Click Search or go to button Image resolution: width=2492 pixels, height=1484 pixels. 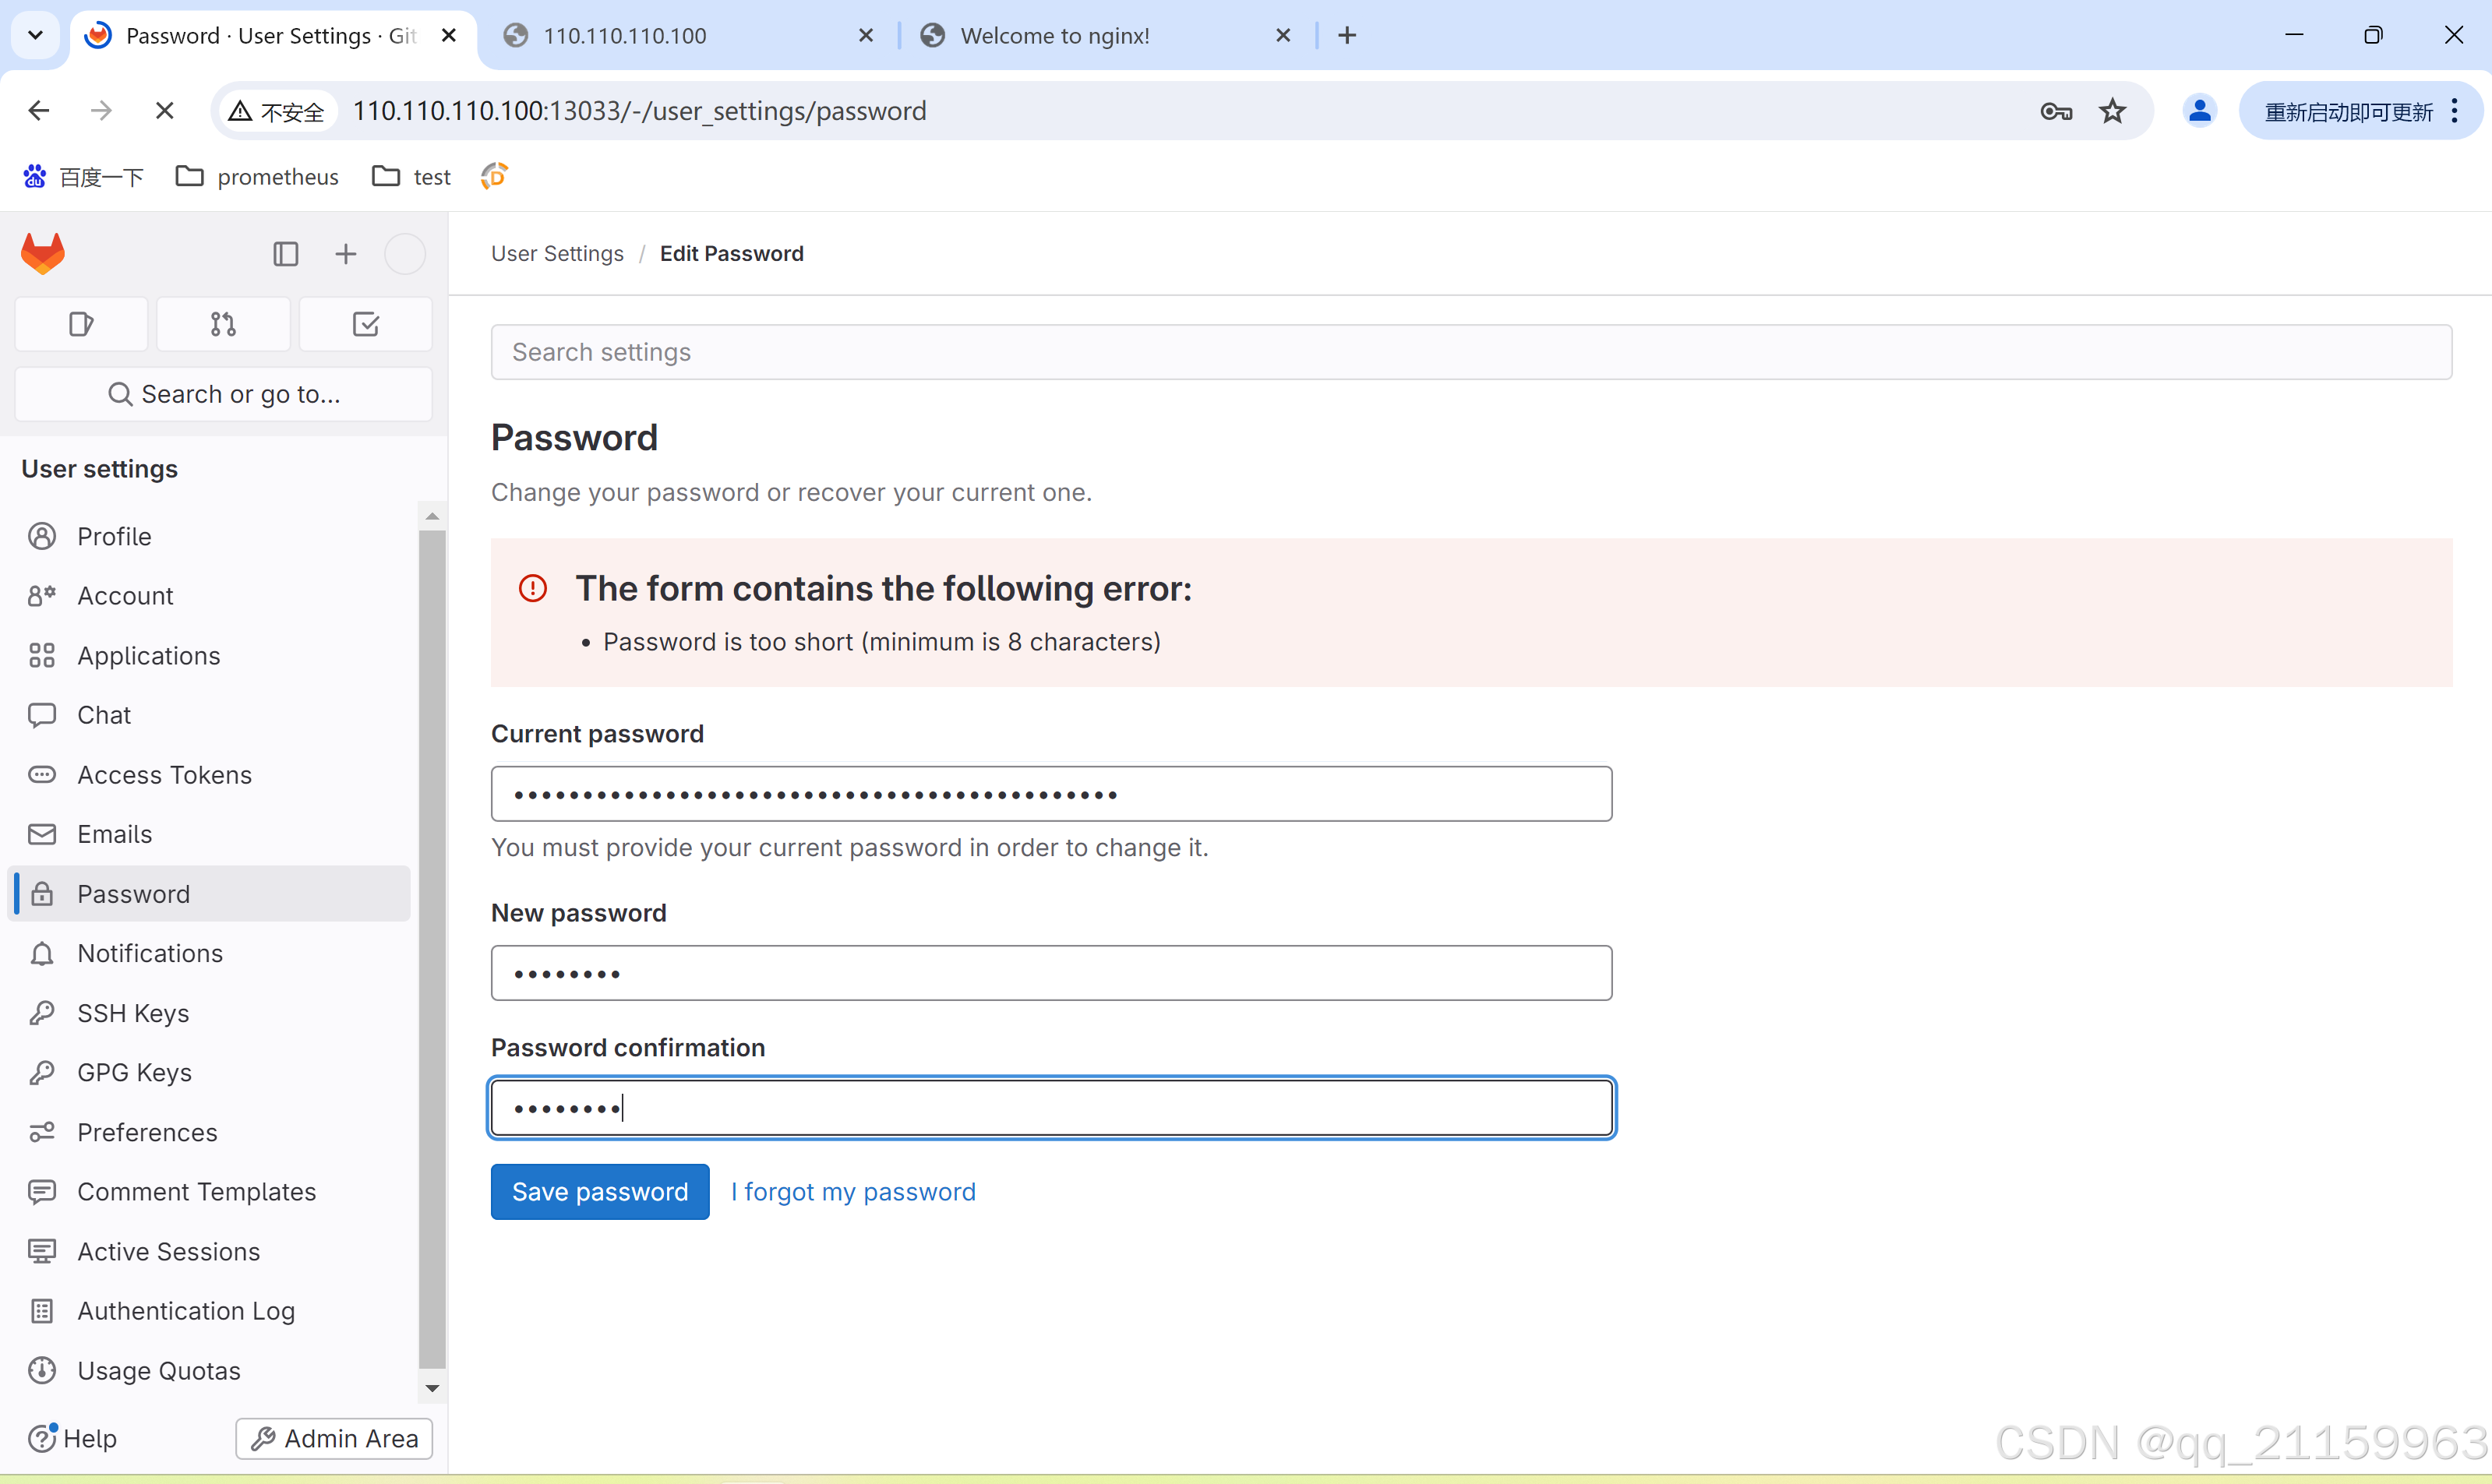224,394
